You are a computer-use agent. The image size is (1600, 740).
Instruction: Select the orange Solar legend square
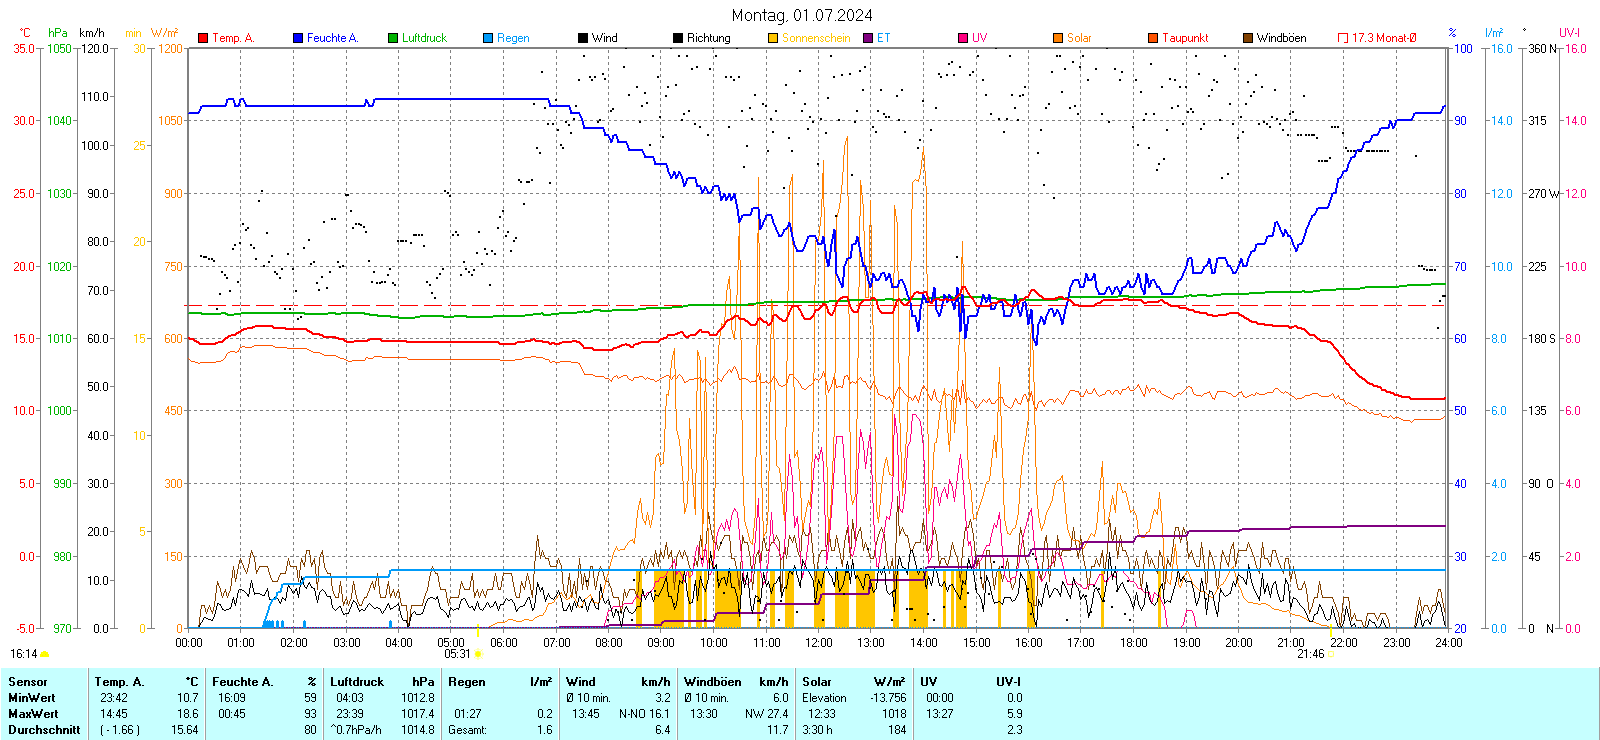1058,38
